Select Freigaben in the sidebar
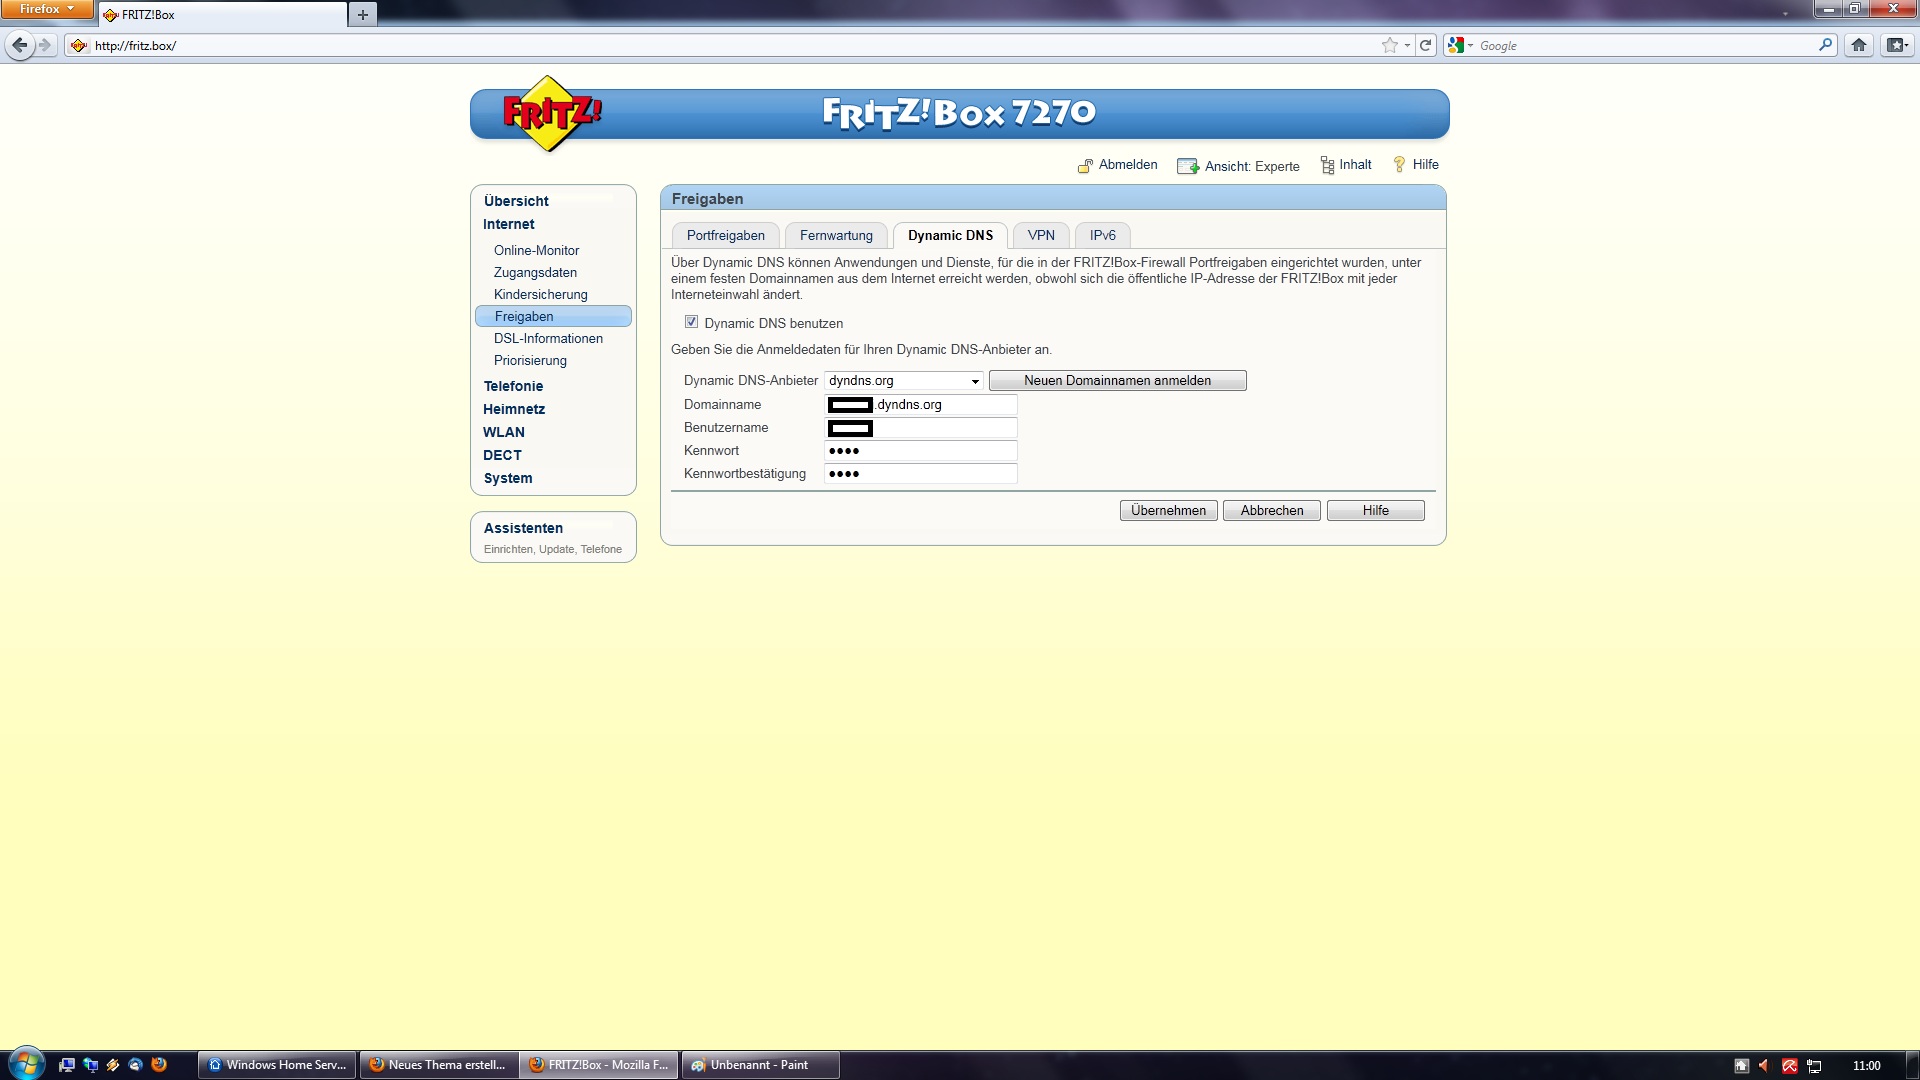 point(553,316)
